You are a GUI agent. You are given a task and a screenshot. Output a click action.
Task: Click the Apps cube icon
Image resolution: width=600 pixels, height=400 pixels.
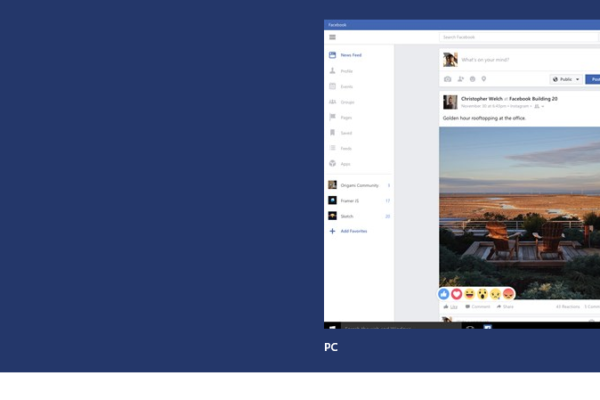pyautogui.click(x=332, y=163)
